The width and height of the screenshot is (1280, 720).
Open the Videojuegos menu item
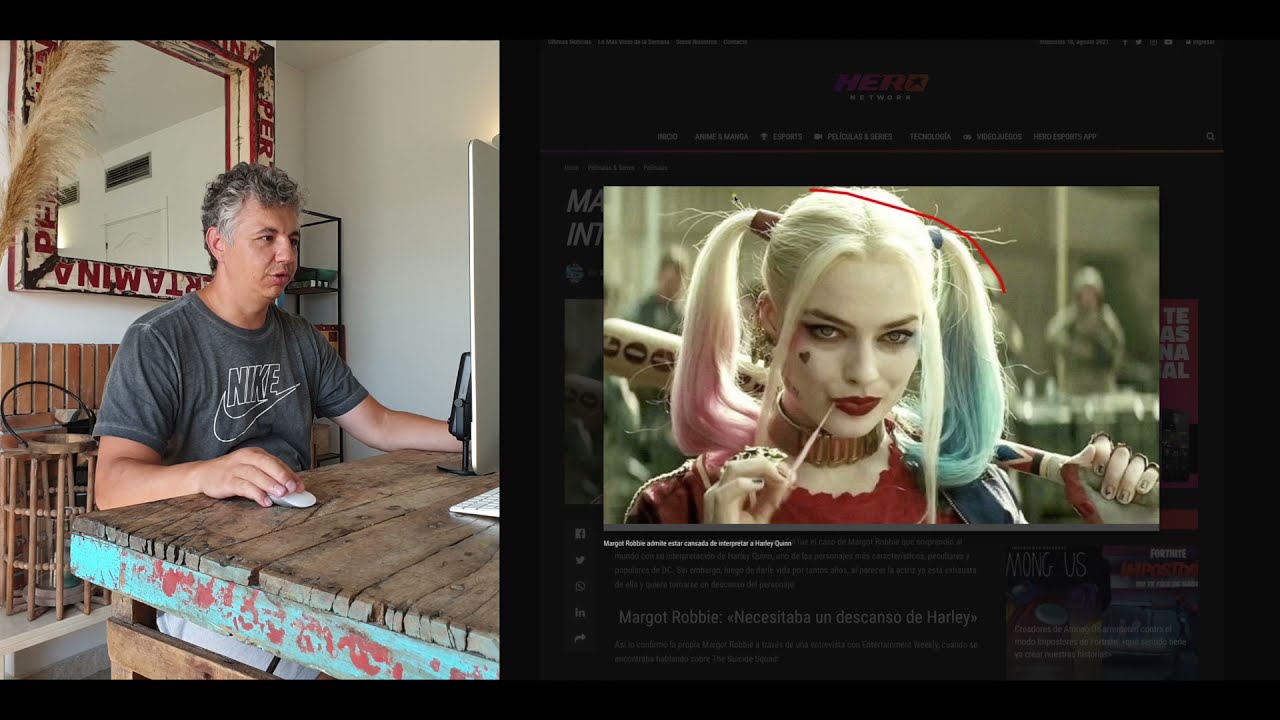(x=993, y=137)
